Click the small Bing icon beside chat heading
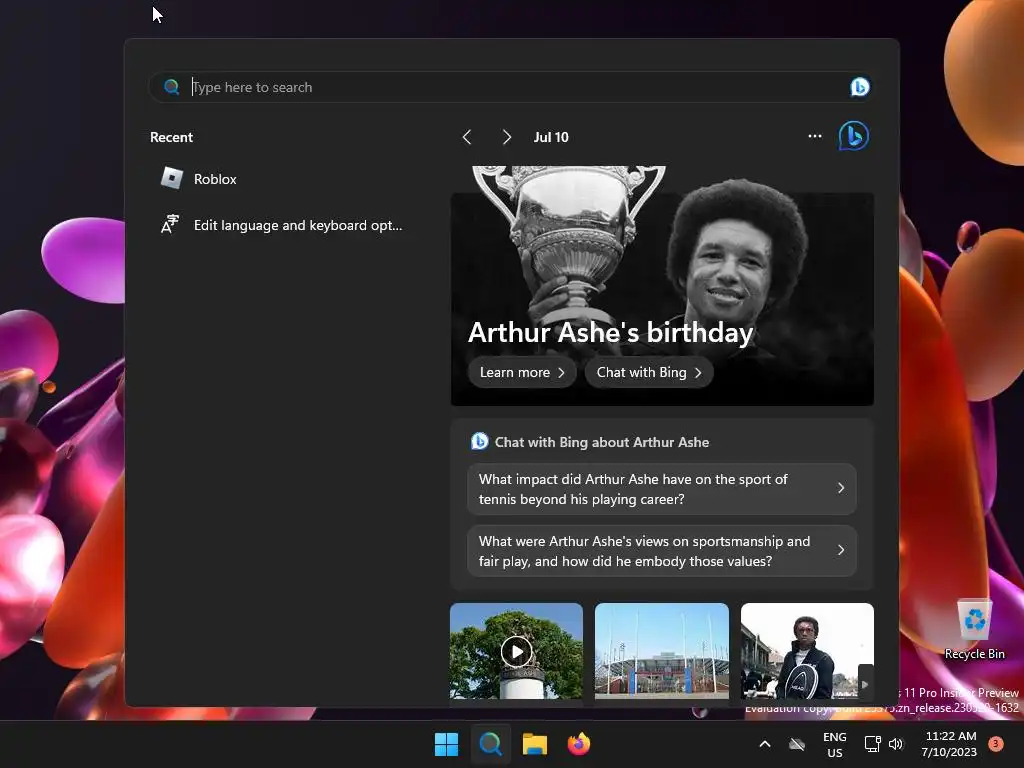1024x768 pixels. click(479, 441)
